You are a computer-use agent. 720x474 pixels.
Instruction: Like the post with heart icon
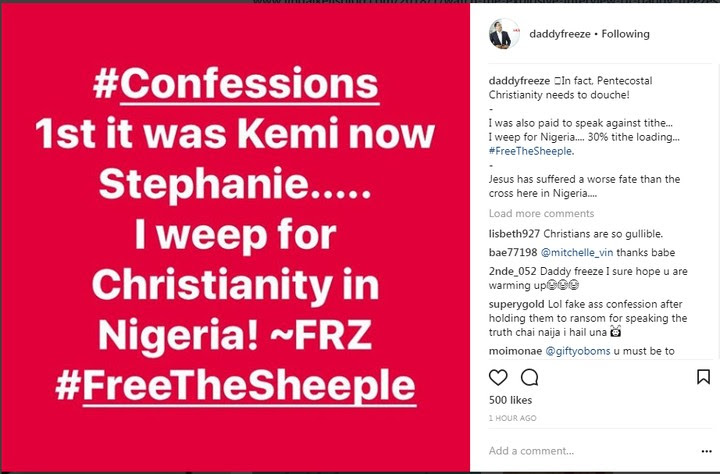(x=498, y=378)
